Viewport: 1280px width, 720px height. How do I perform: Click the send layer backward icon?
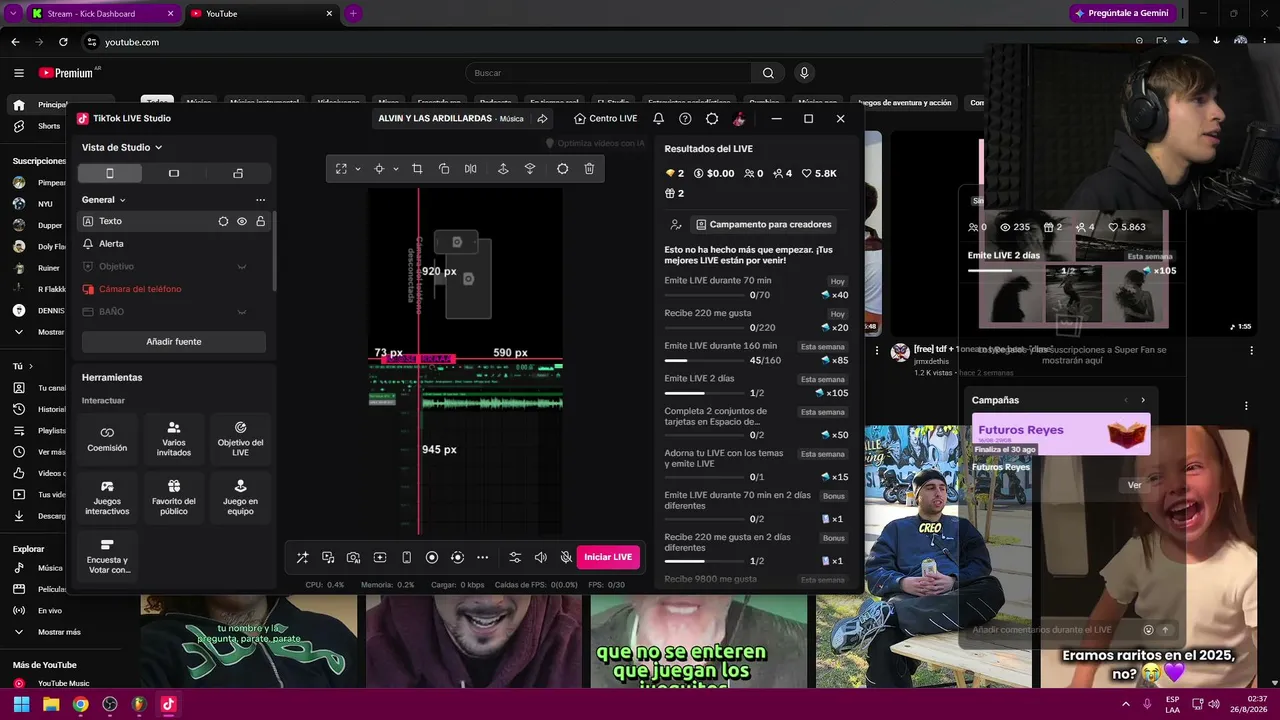[x=530, y=169]
